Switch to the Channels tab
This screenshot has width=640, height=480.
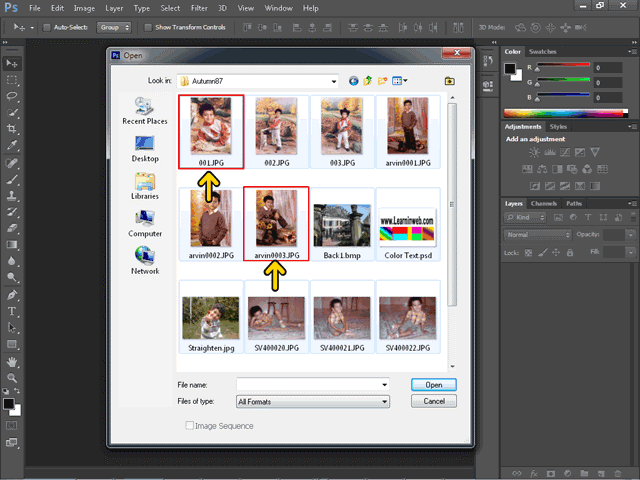(x=544, y=203)
